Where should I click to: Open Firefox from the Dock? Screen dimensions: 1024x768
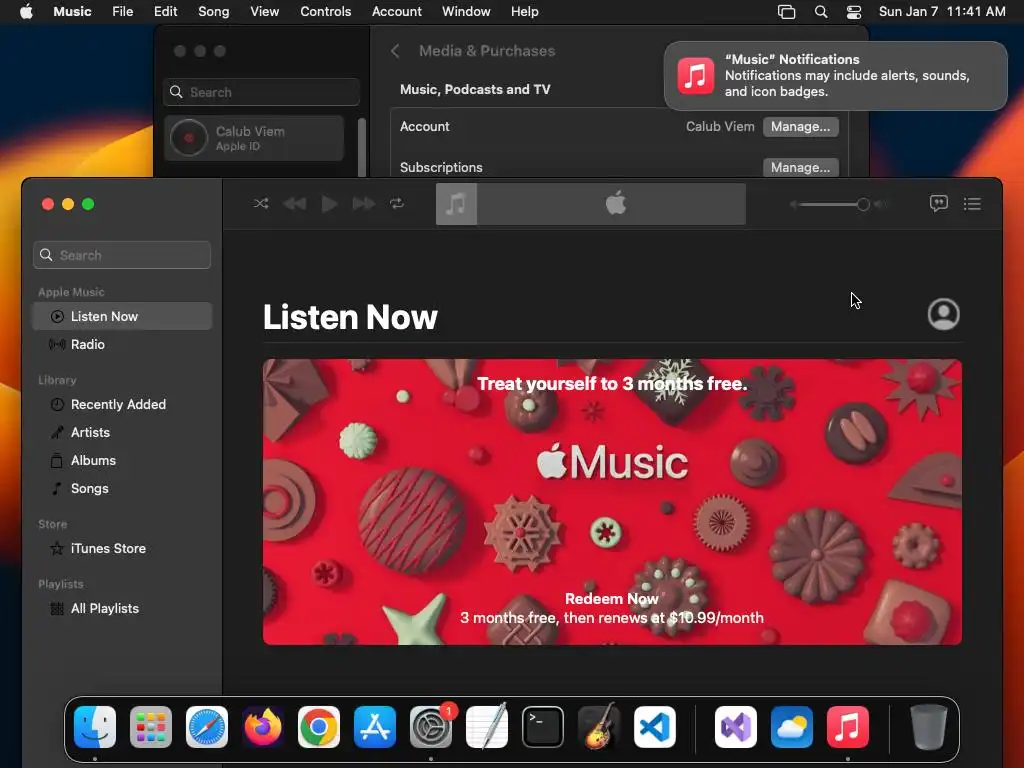point(263,727)
